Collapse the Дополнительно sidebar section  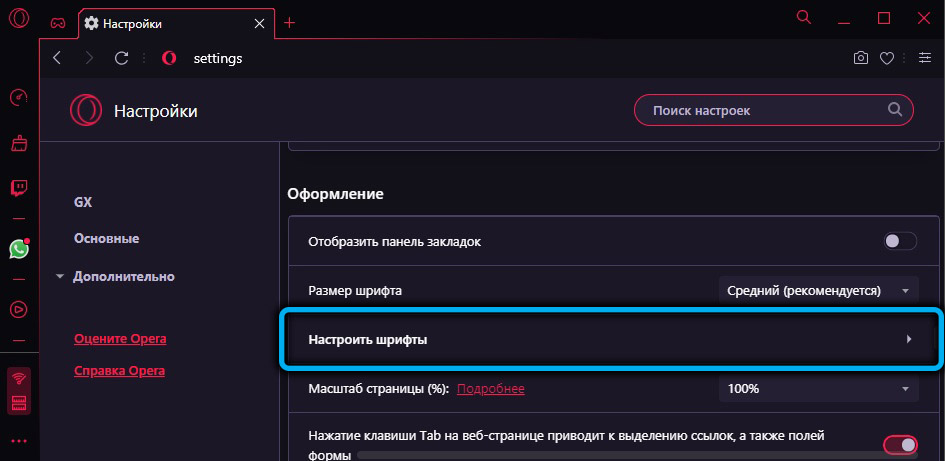115,276
